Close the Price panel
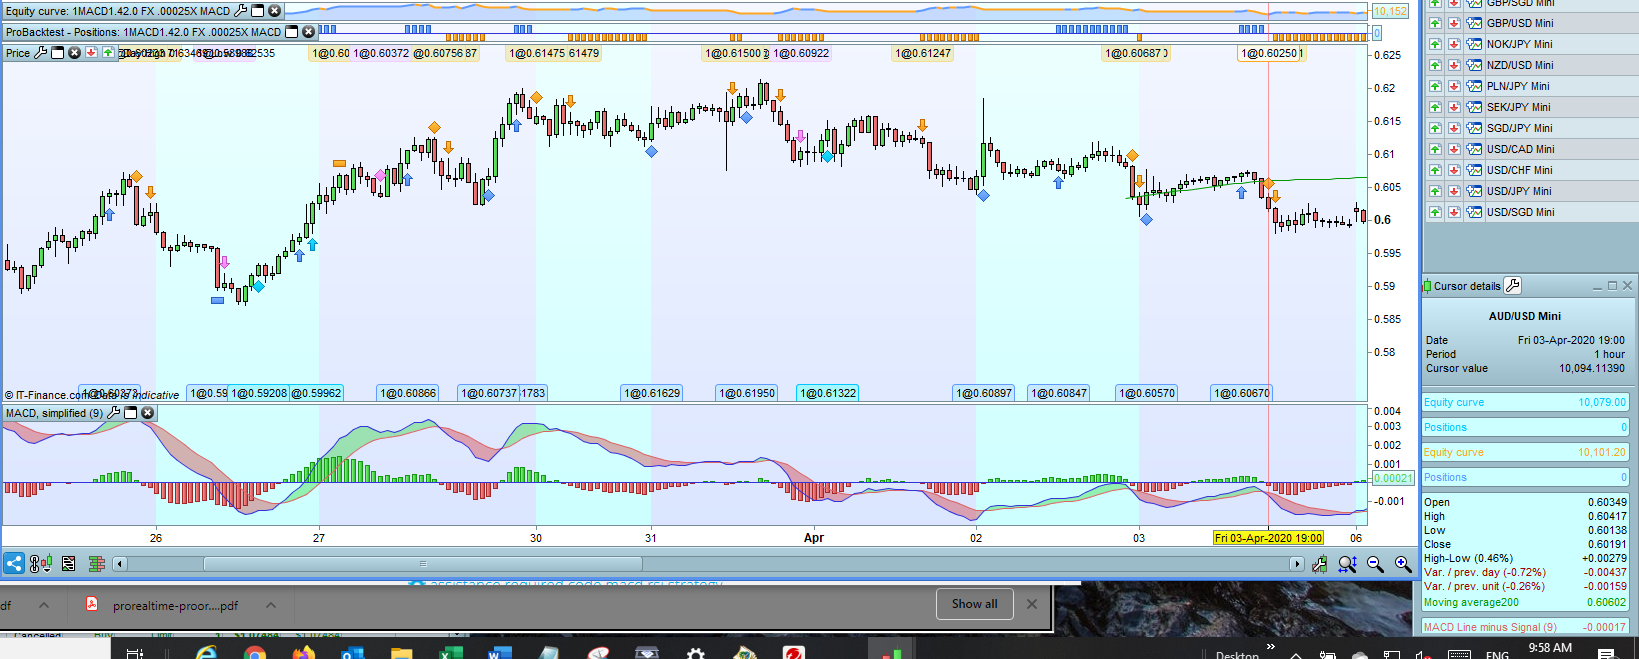Image resolution: width=1639 pixels, height=659 pixels. 74,53
